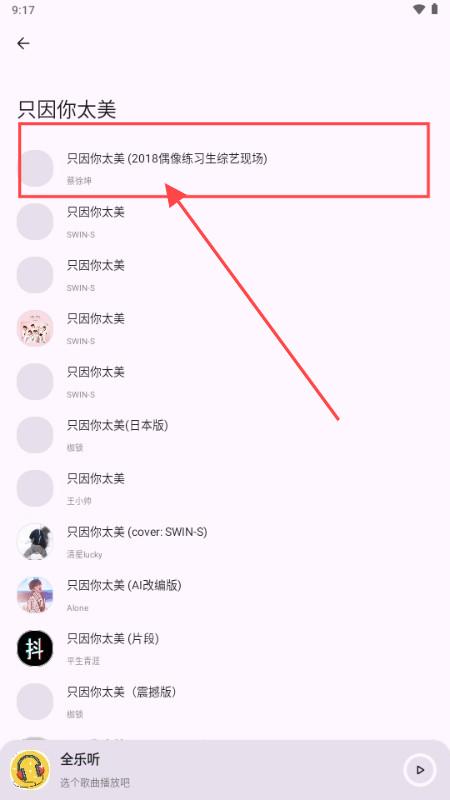
Task: Open the 全乐听 mini player title
Action: (80, 760)
